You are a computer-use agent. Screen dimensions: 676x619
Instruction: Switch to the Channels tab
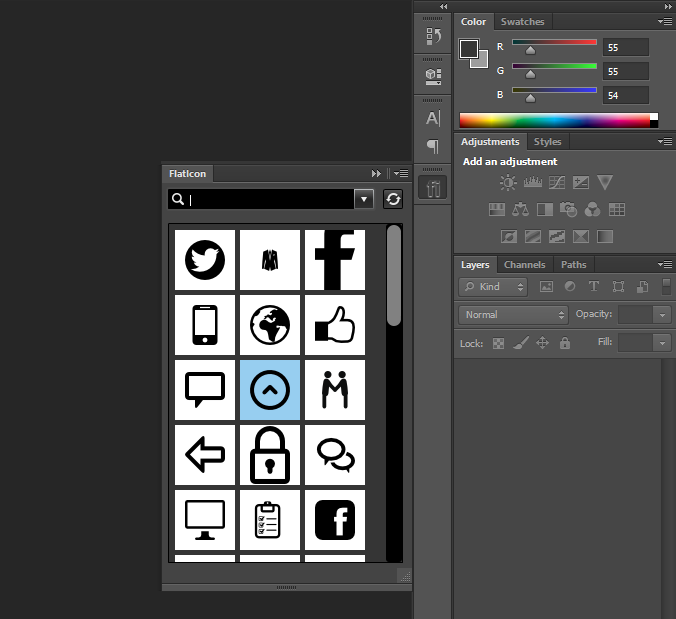(x=524, y=265)
